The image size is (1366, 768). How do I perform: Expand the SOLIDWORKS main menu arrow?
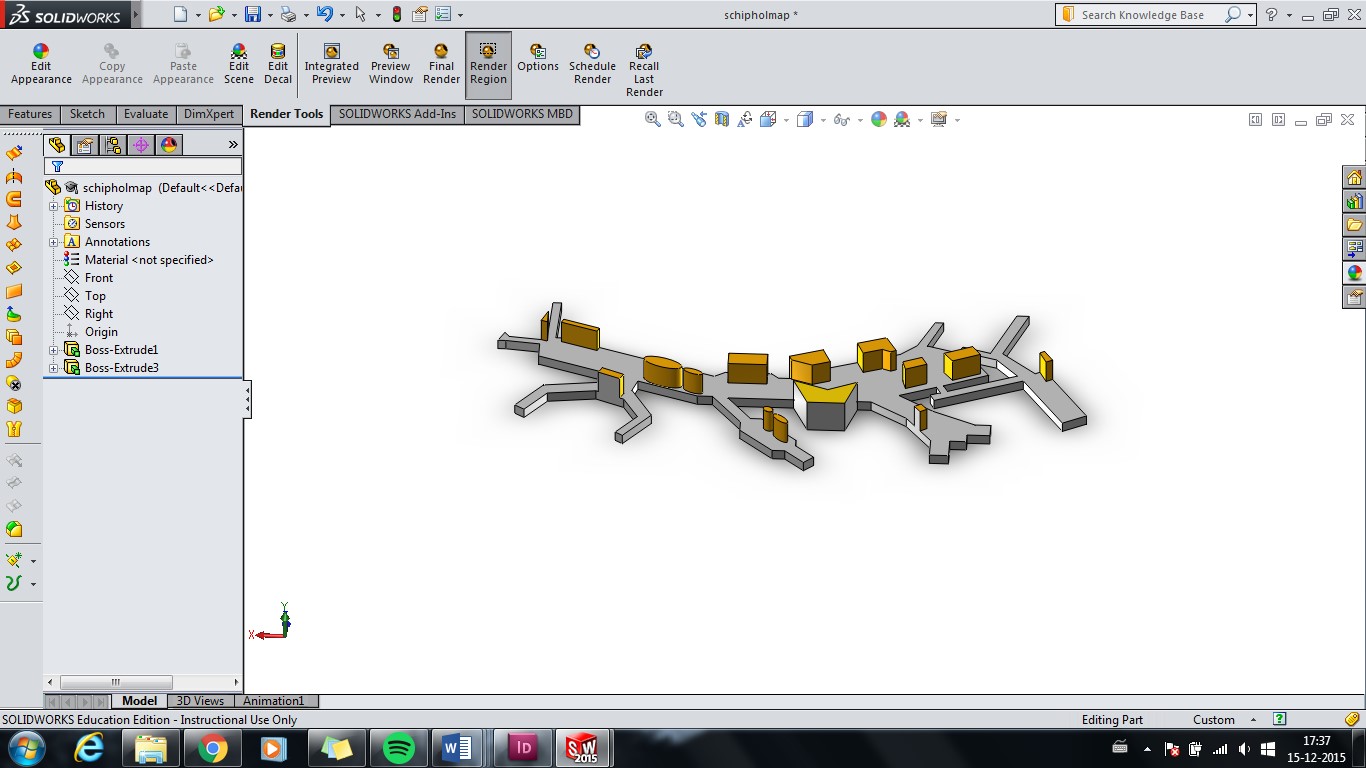click(136, 16)
